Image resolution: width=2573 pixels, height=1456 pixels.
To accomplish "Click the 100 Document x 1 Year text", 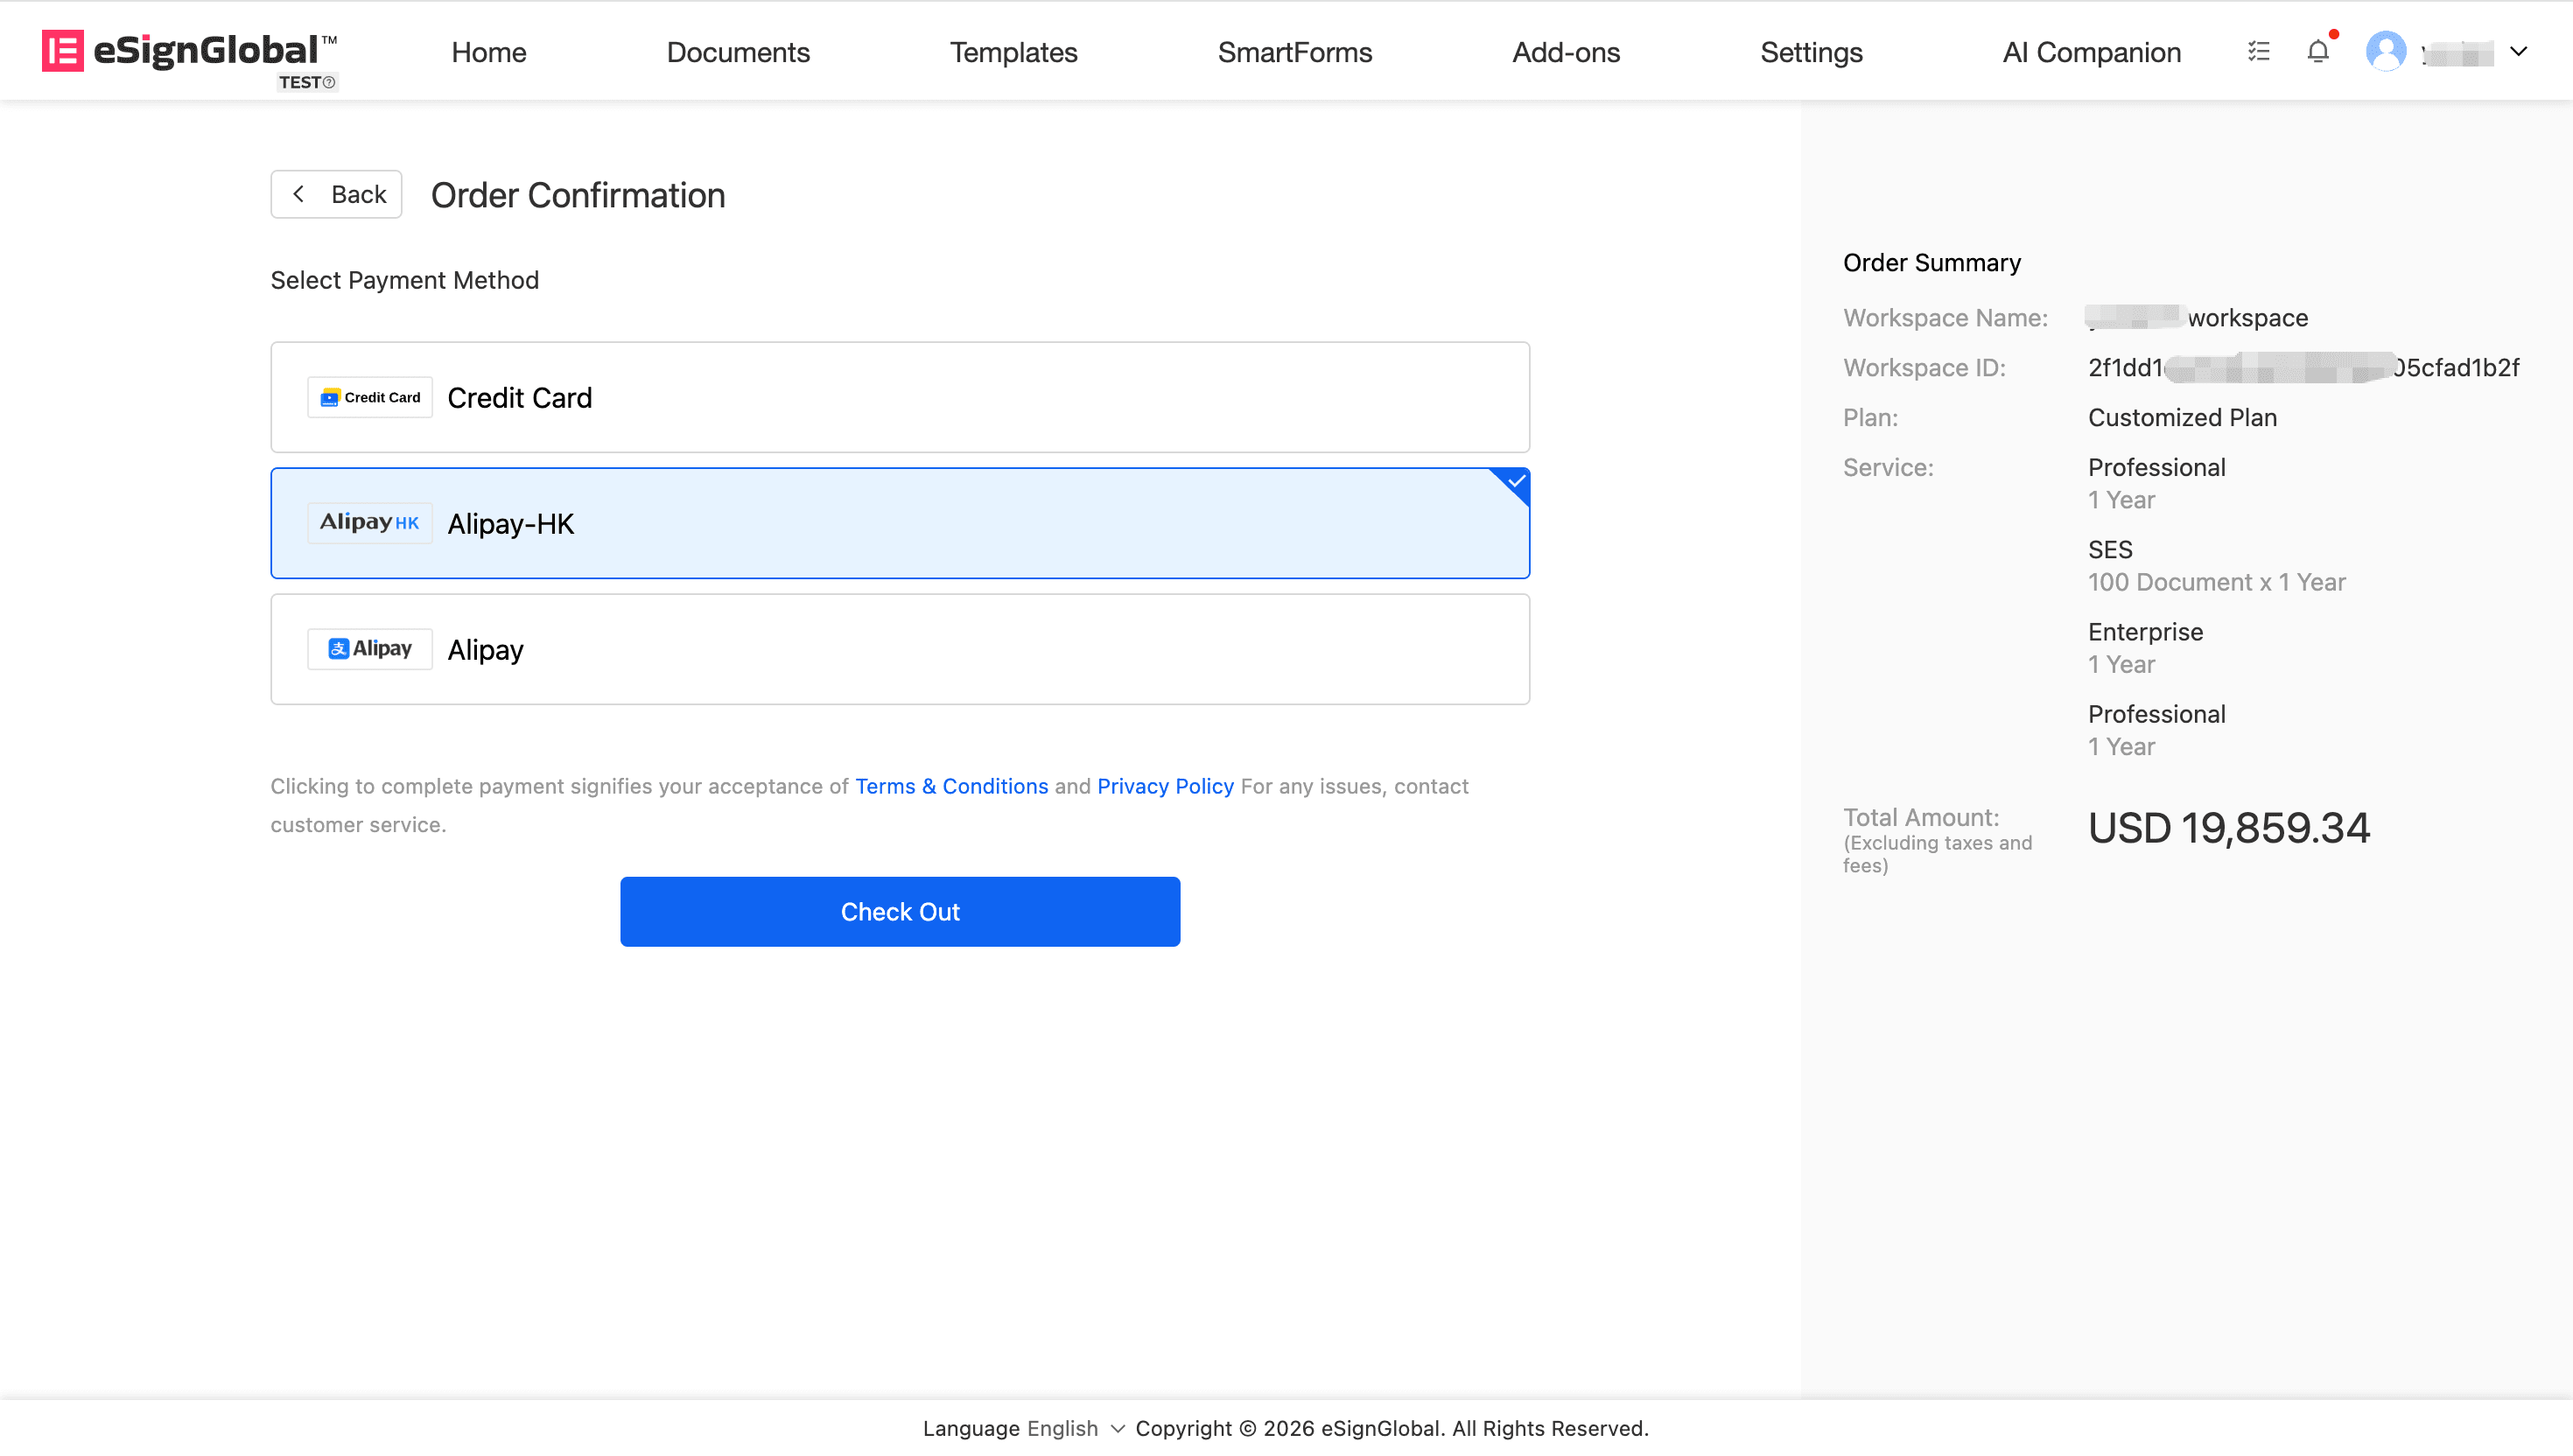I will (2217, 582).
